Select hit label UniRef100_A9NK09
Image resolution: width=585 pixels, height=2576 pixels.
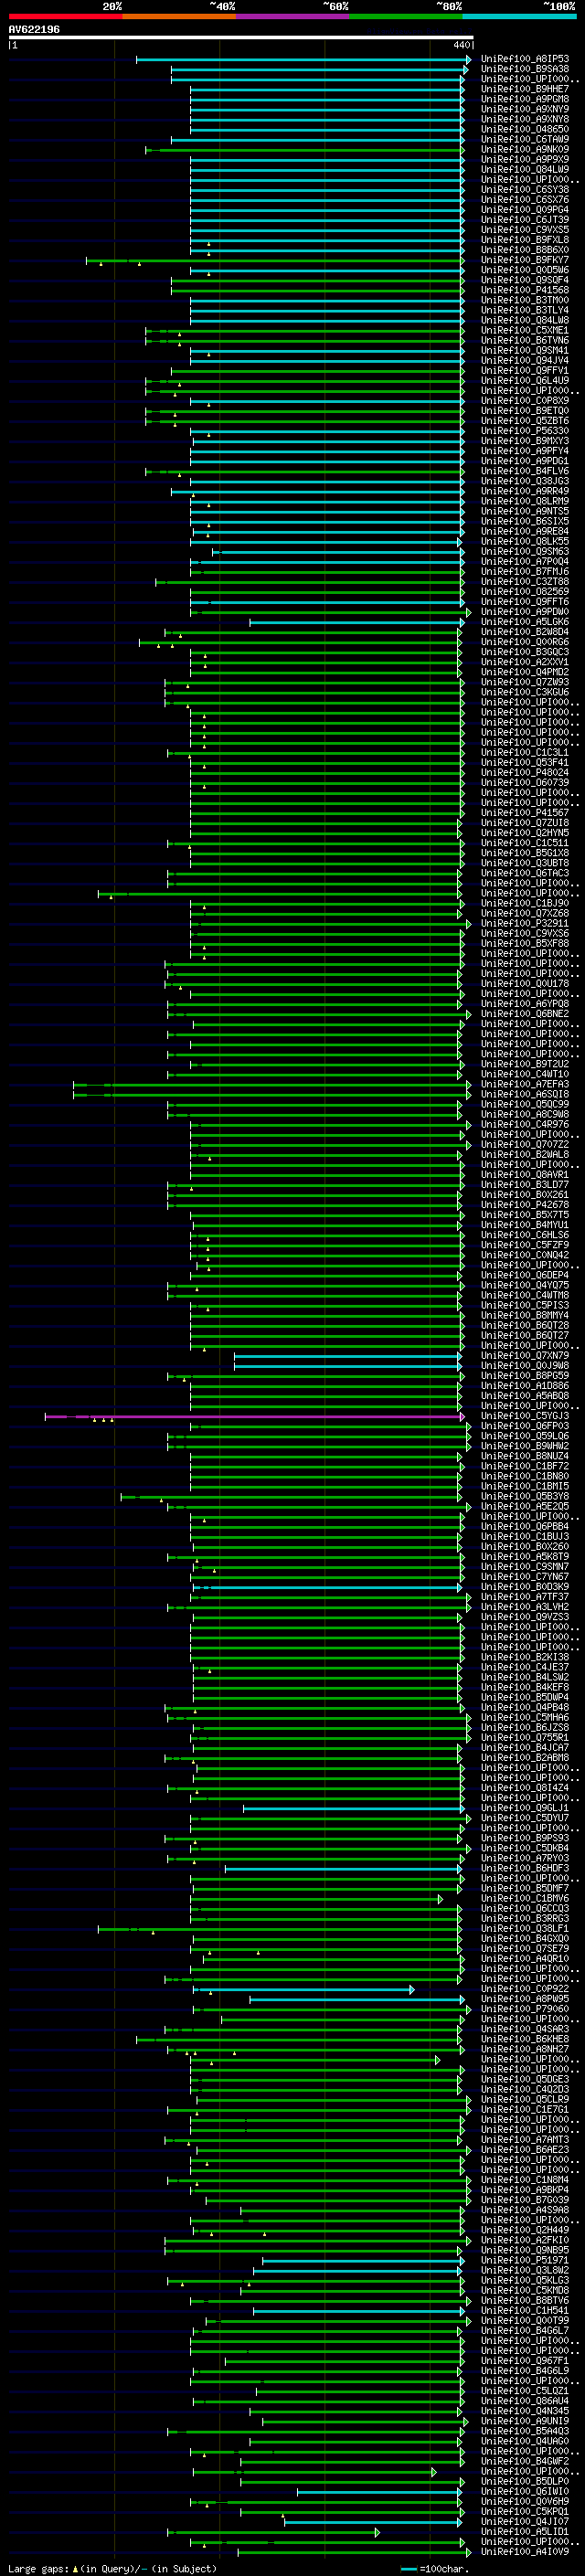click(525, 150)
